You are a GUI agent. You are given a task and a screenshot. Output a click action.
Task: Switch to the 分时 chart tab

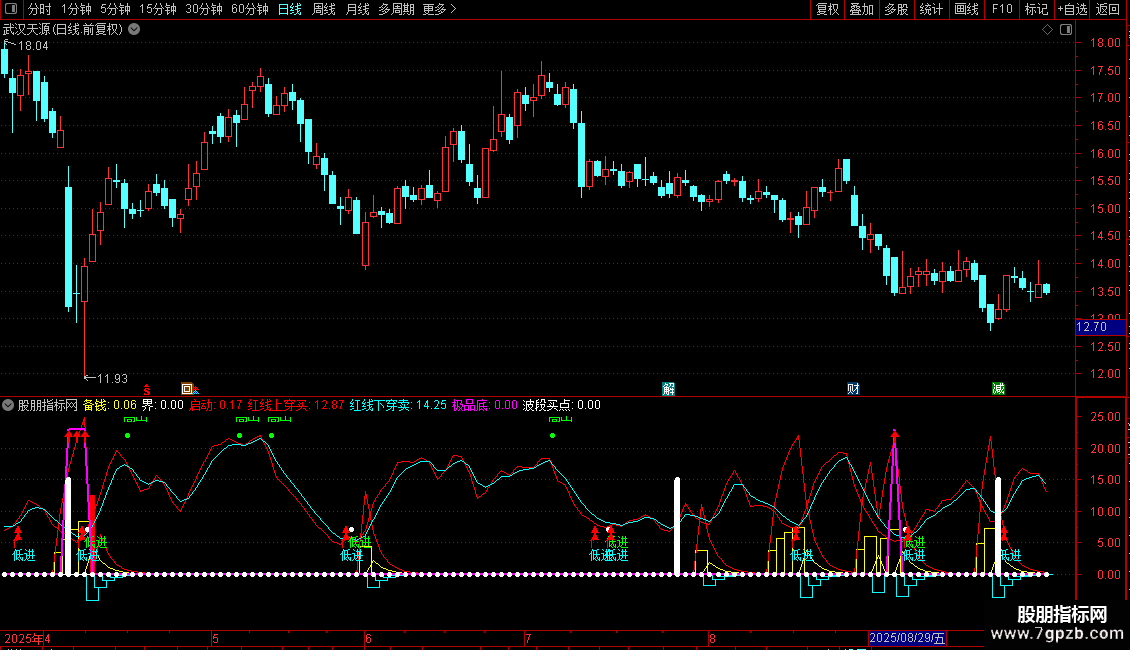40,9
